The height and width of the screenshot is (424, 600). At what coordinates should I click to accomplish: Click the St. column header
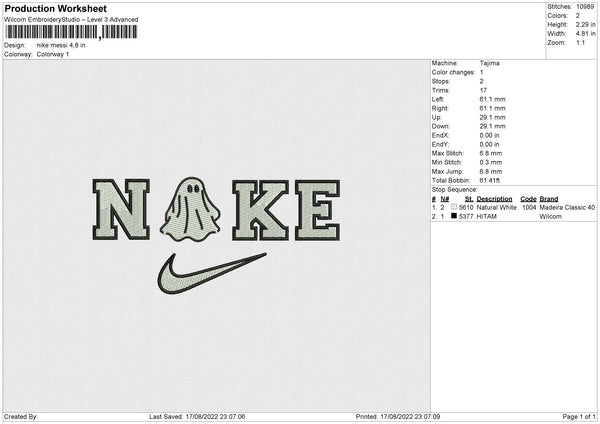pos(469,199)
